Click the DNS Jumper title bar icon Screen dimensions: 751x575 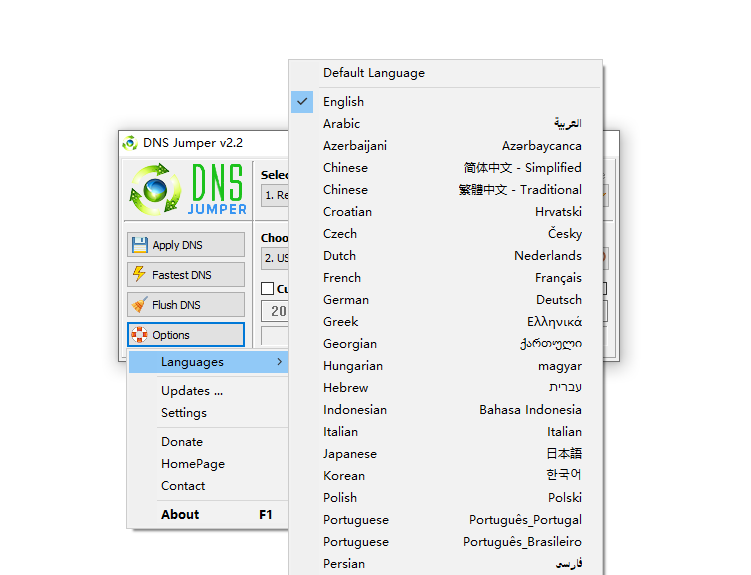(x=129, y=143)
